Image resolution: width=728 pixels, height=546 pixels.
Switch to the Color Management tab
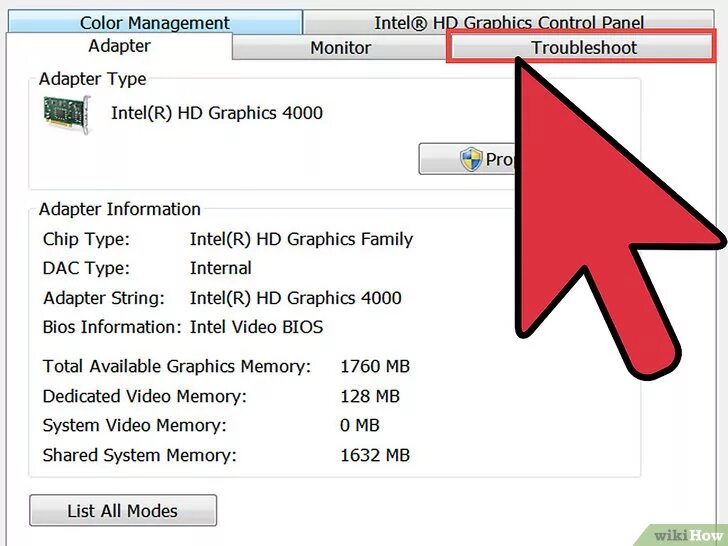point(155,22)
